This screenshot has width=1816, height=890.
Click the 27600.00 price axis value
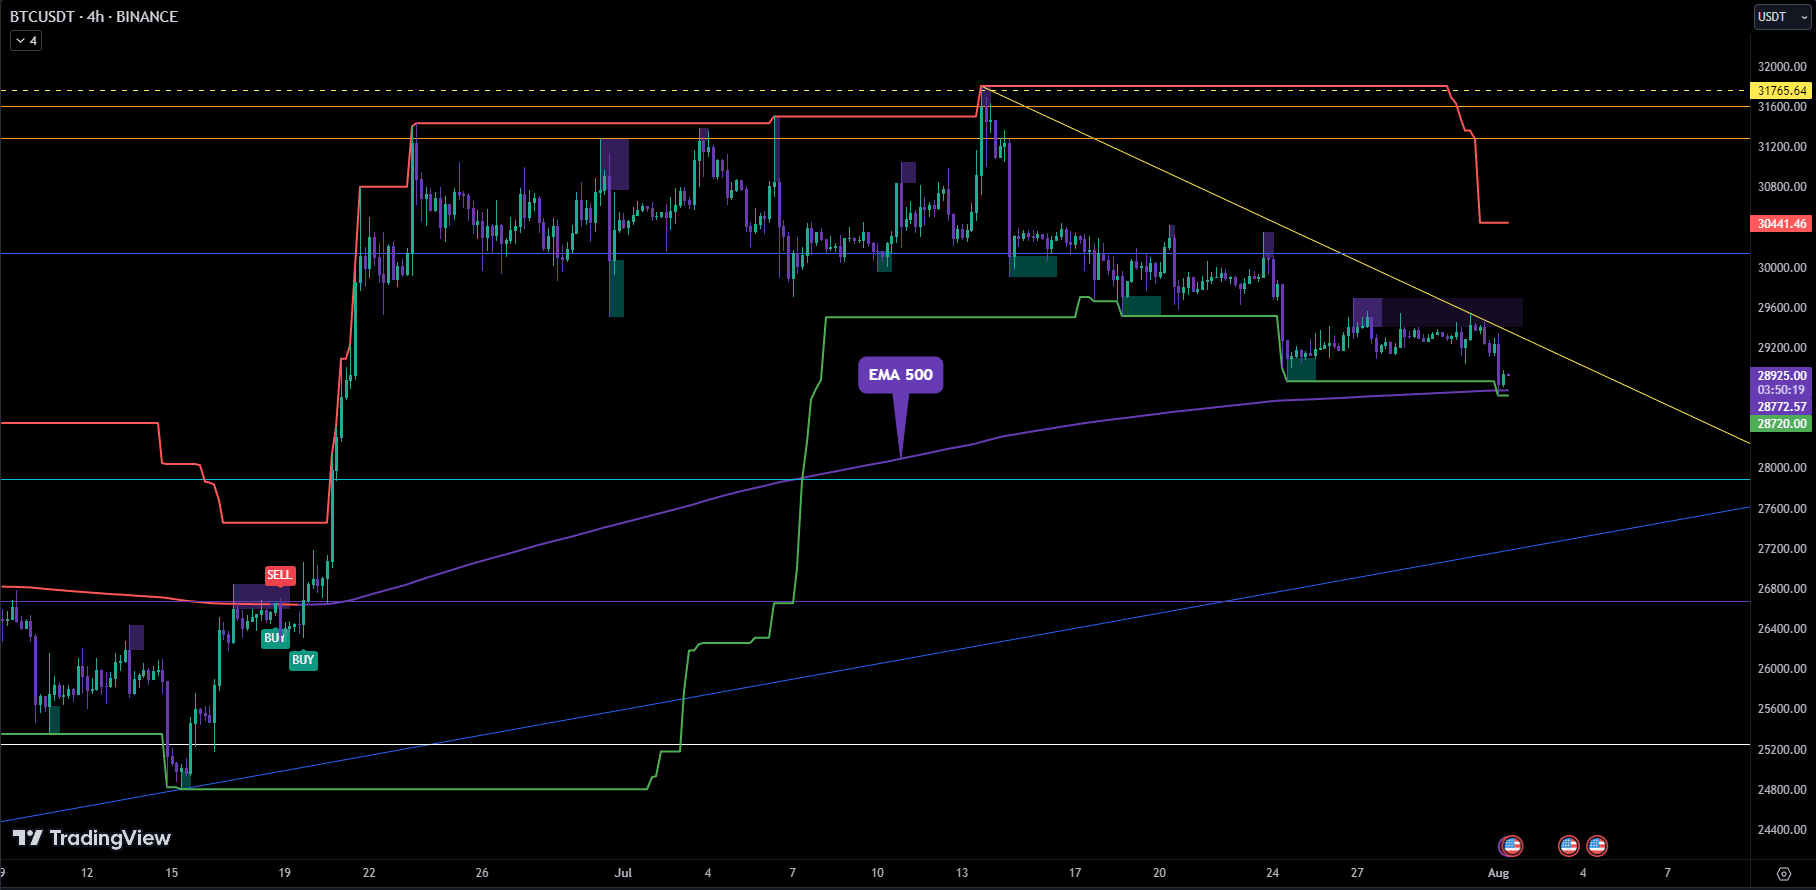coord(1782,509)
